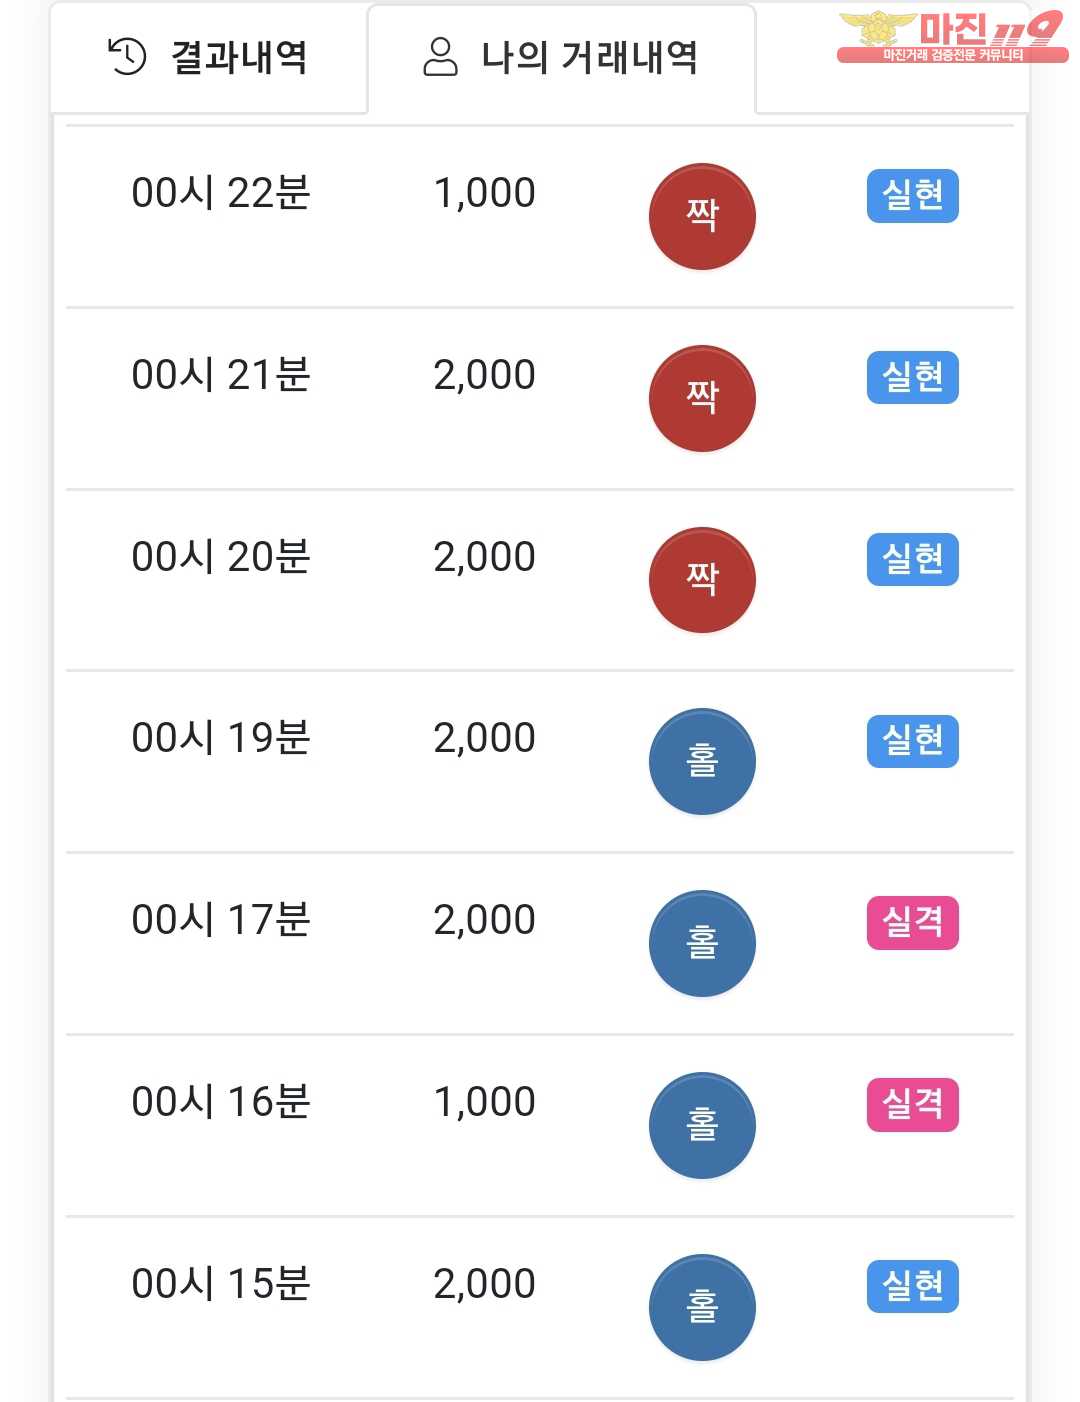Click blue 홀 circle at 00시 17분
Viewport: 1080px width, 1402px height.
[702, 943]
